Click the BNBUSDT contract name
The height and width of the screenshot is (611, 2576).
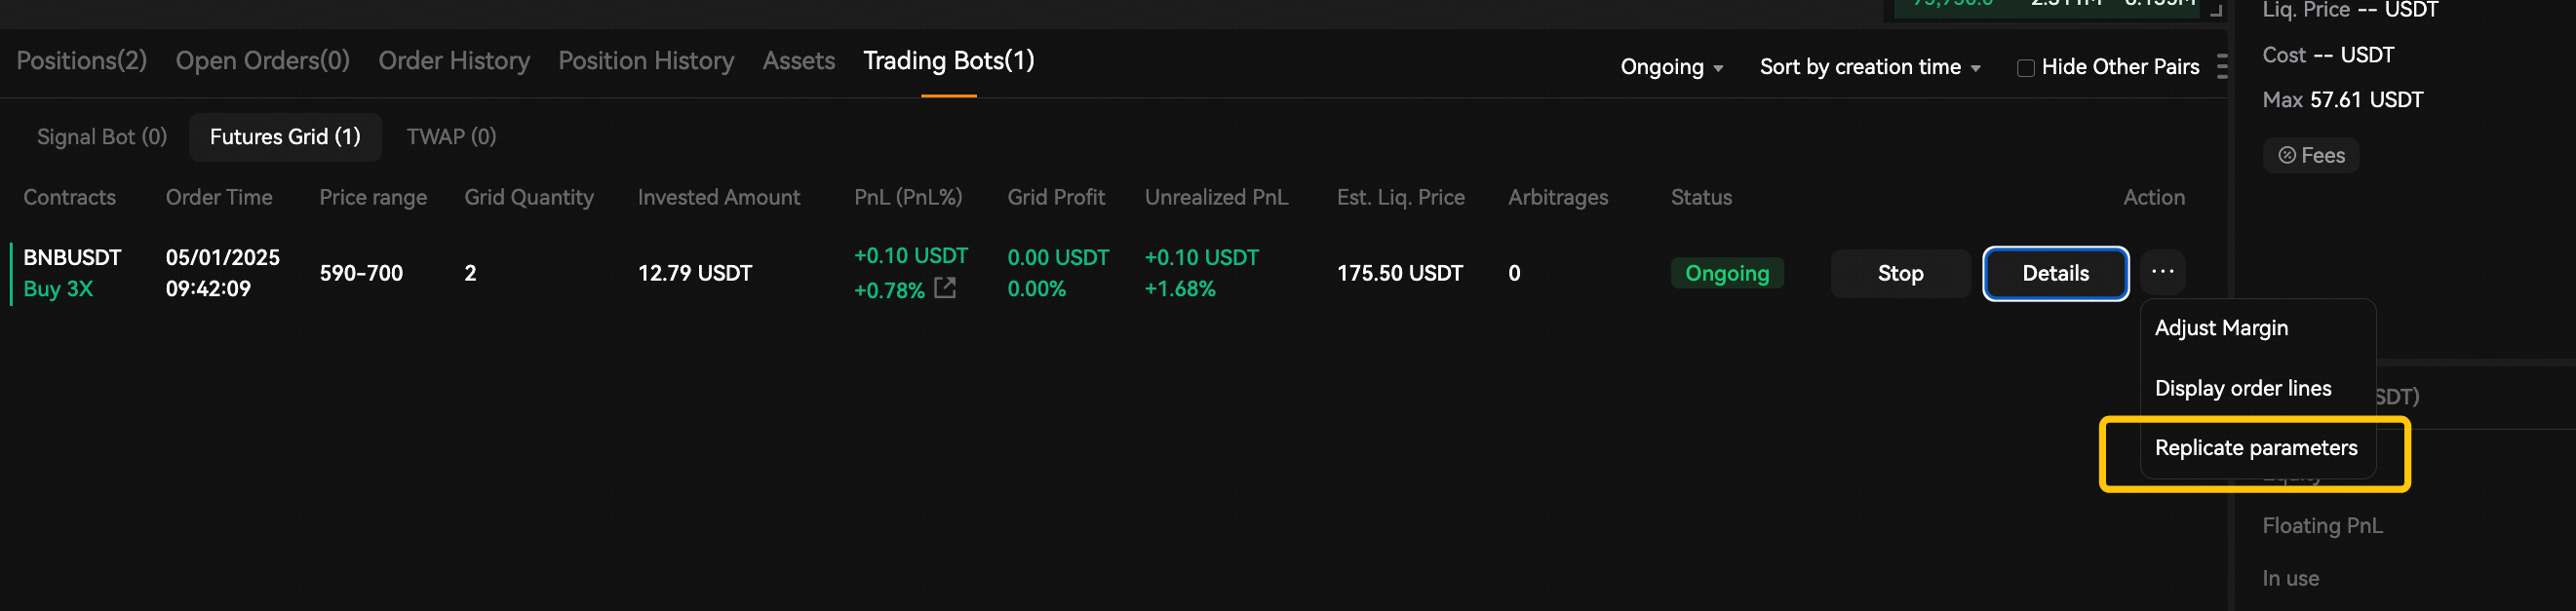72,257
